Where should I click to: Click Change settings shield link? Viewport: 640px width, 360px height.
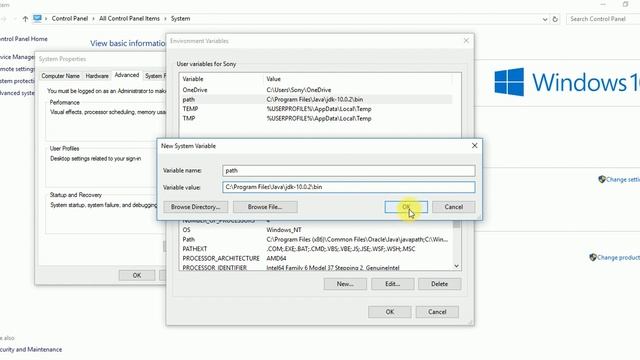point(619,180)
